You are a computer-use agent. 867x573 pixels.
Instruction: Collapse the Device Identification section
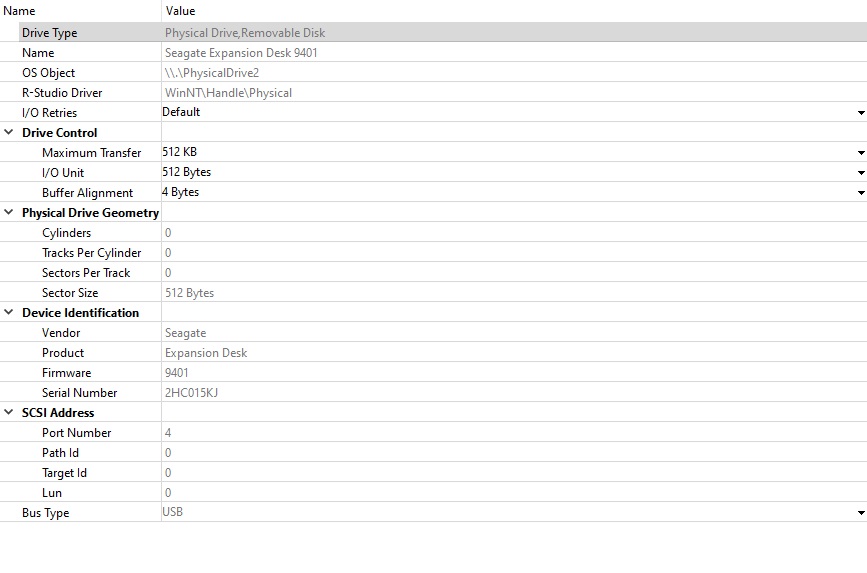pos(9,312)
